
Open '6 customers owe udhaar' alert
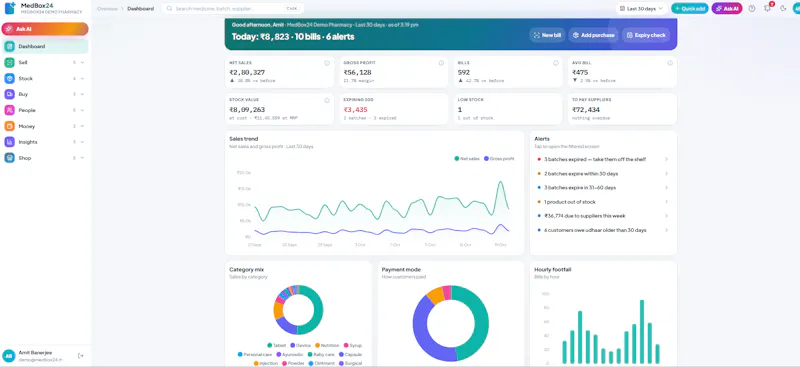coord(603,230)
